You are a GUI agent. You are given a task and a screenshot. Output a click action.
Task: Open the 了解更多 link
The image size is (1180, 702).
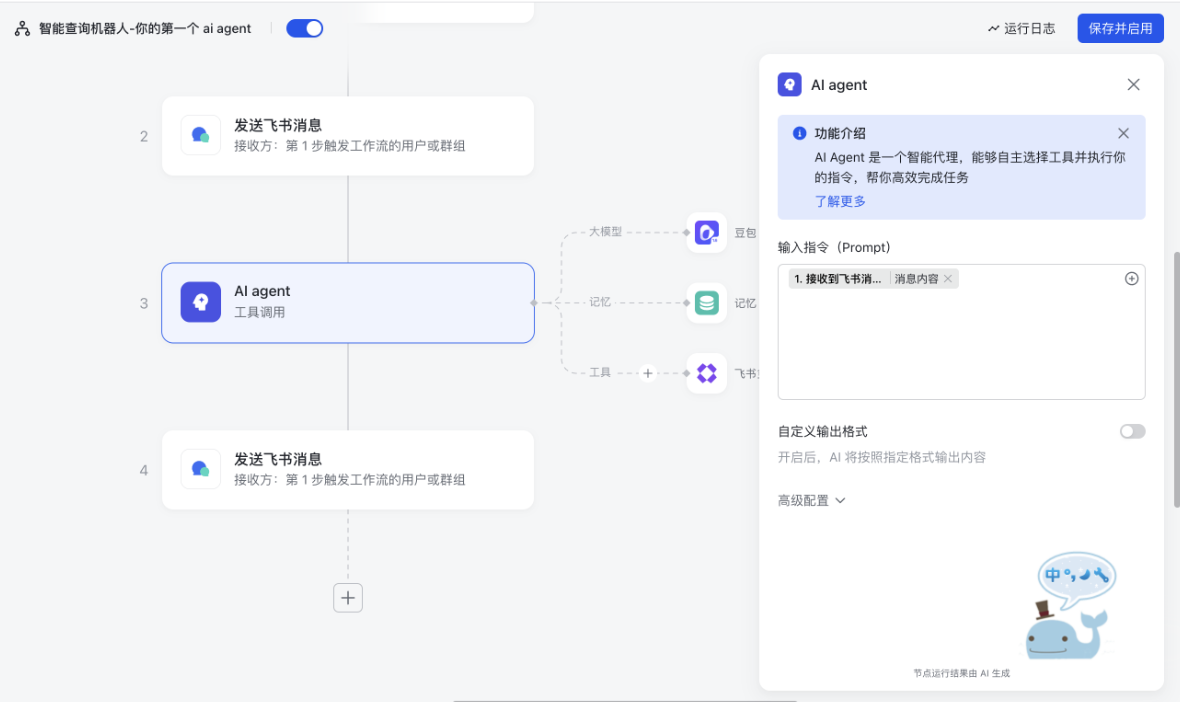[x=840, y=201]
